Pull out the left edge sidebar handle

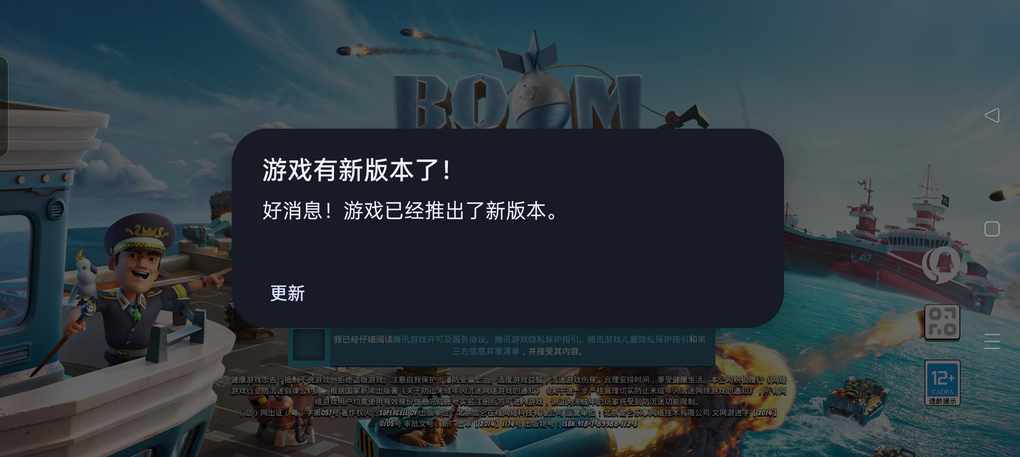(x=3, y=107)
